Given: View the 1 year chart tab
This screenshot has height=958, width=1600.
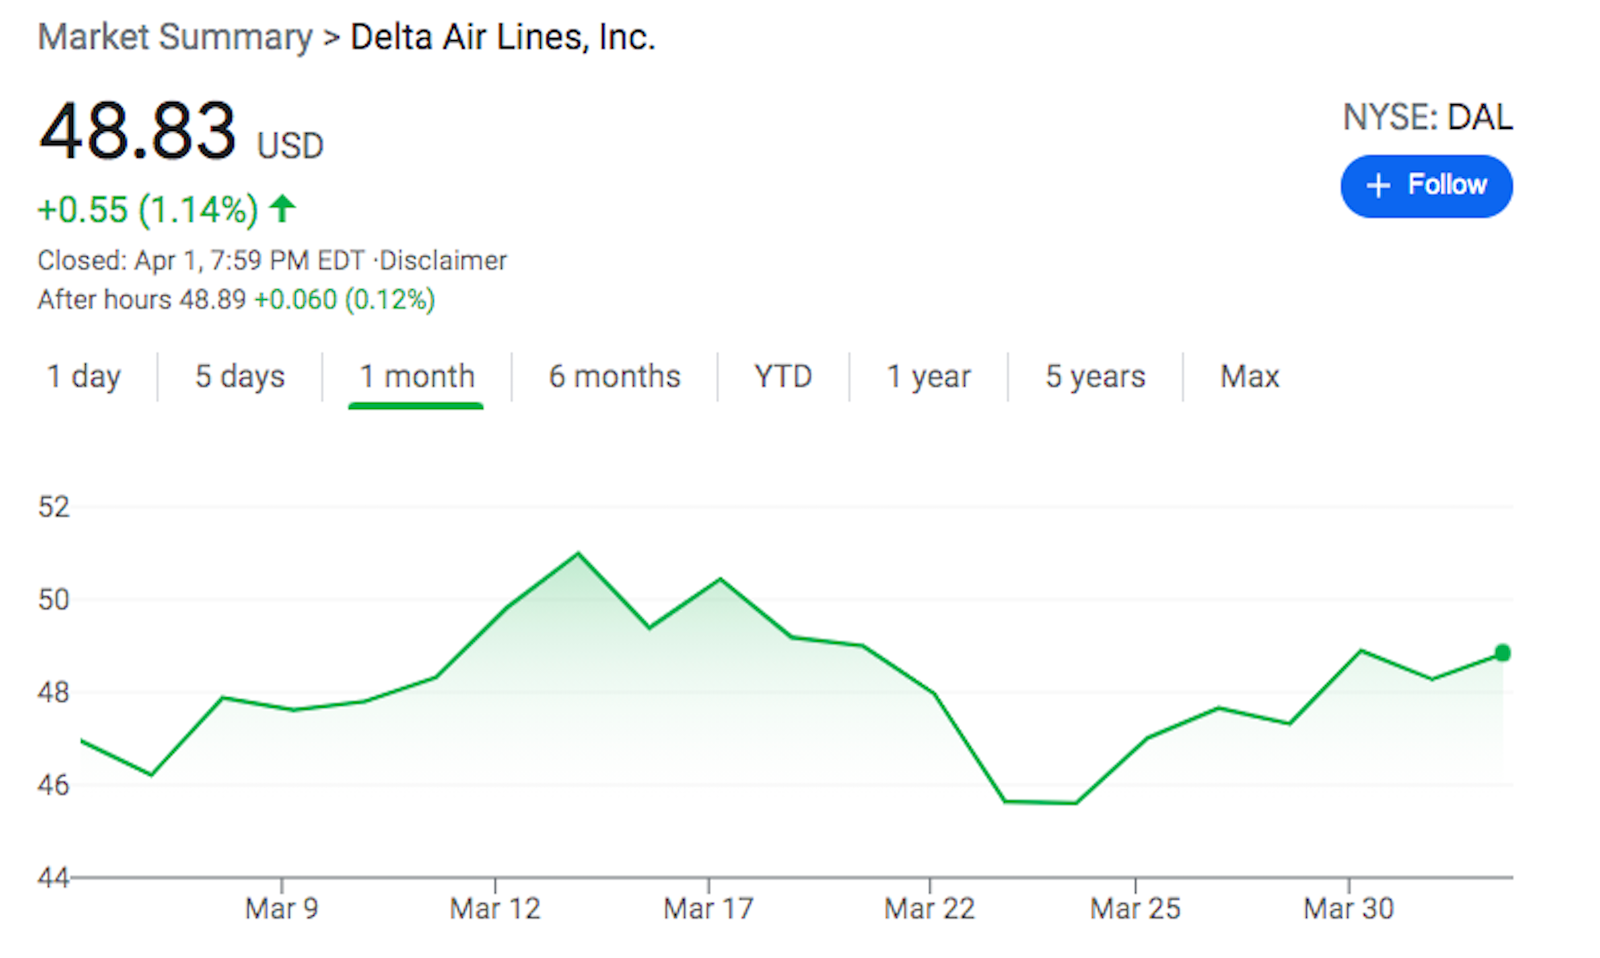Looking at the screenshot, I should [x=928, y=376].
